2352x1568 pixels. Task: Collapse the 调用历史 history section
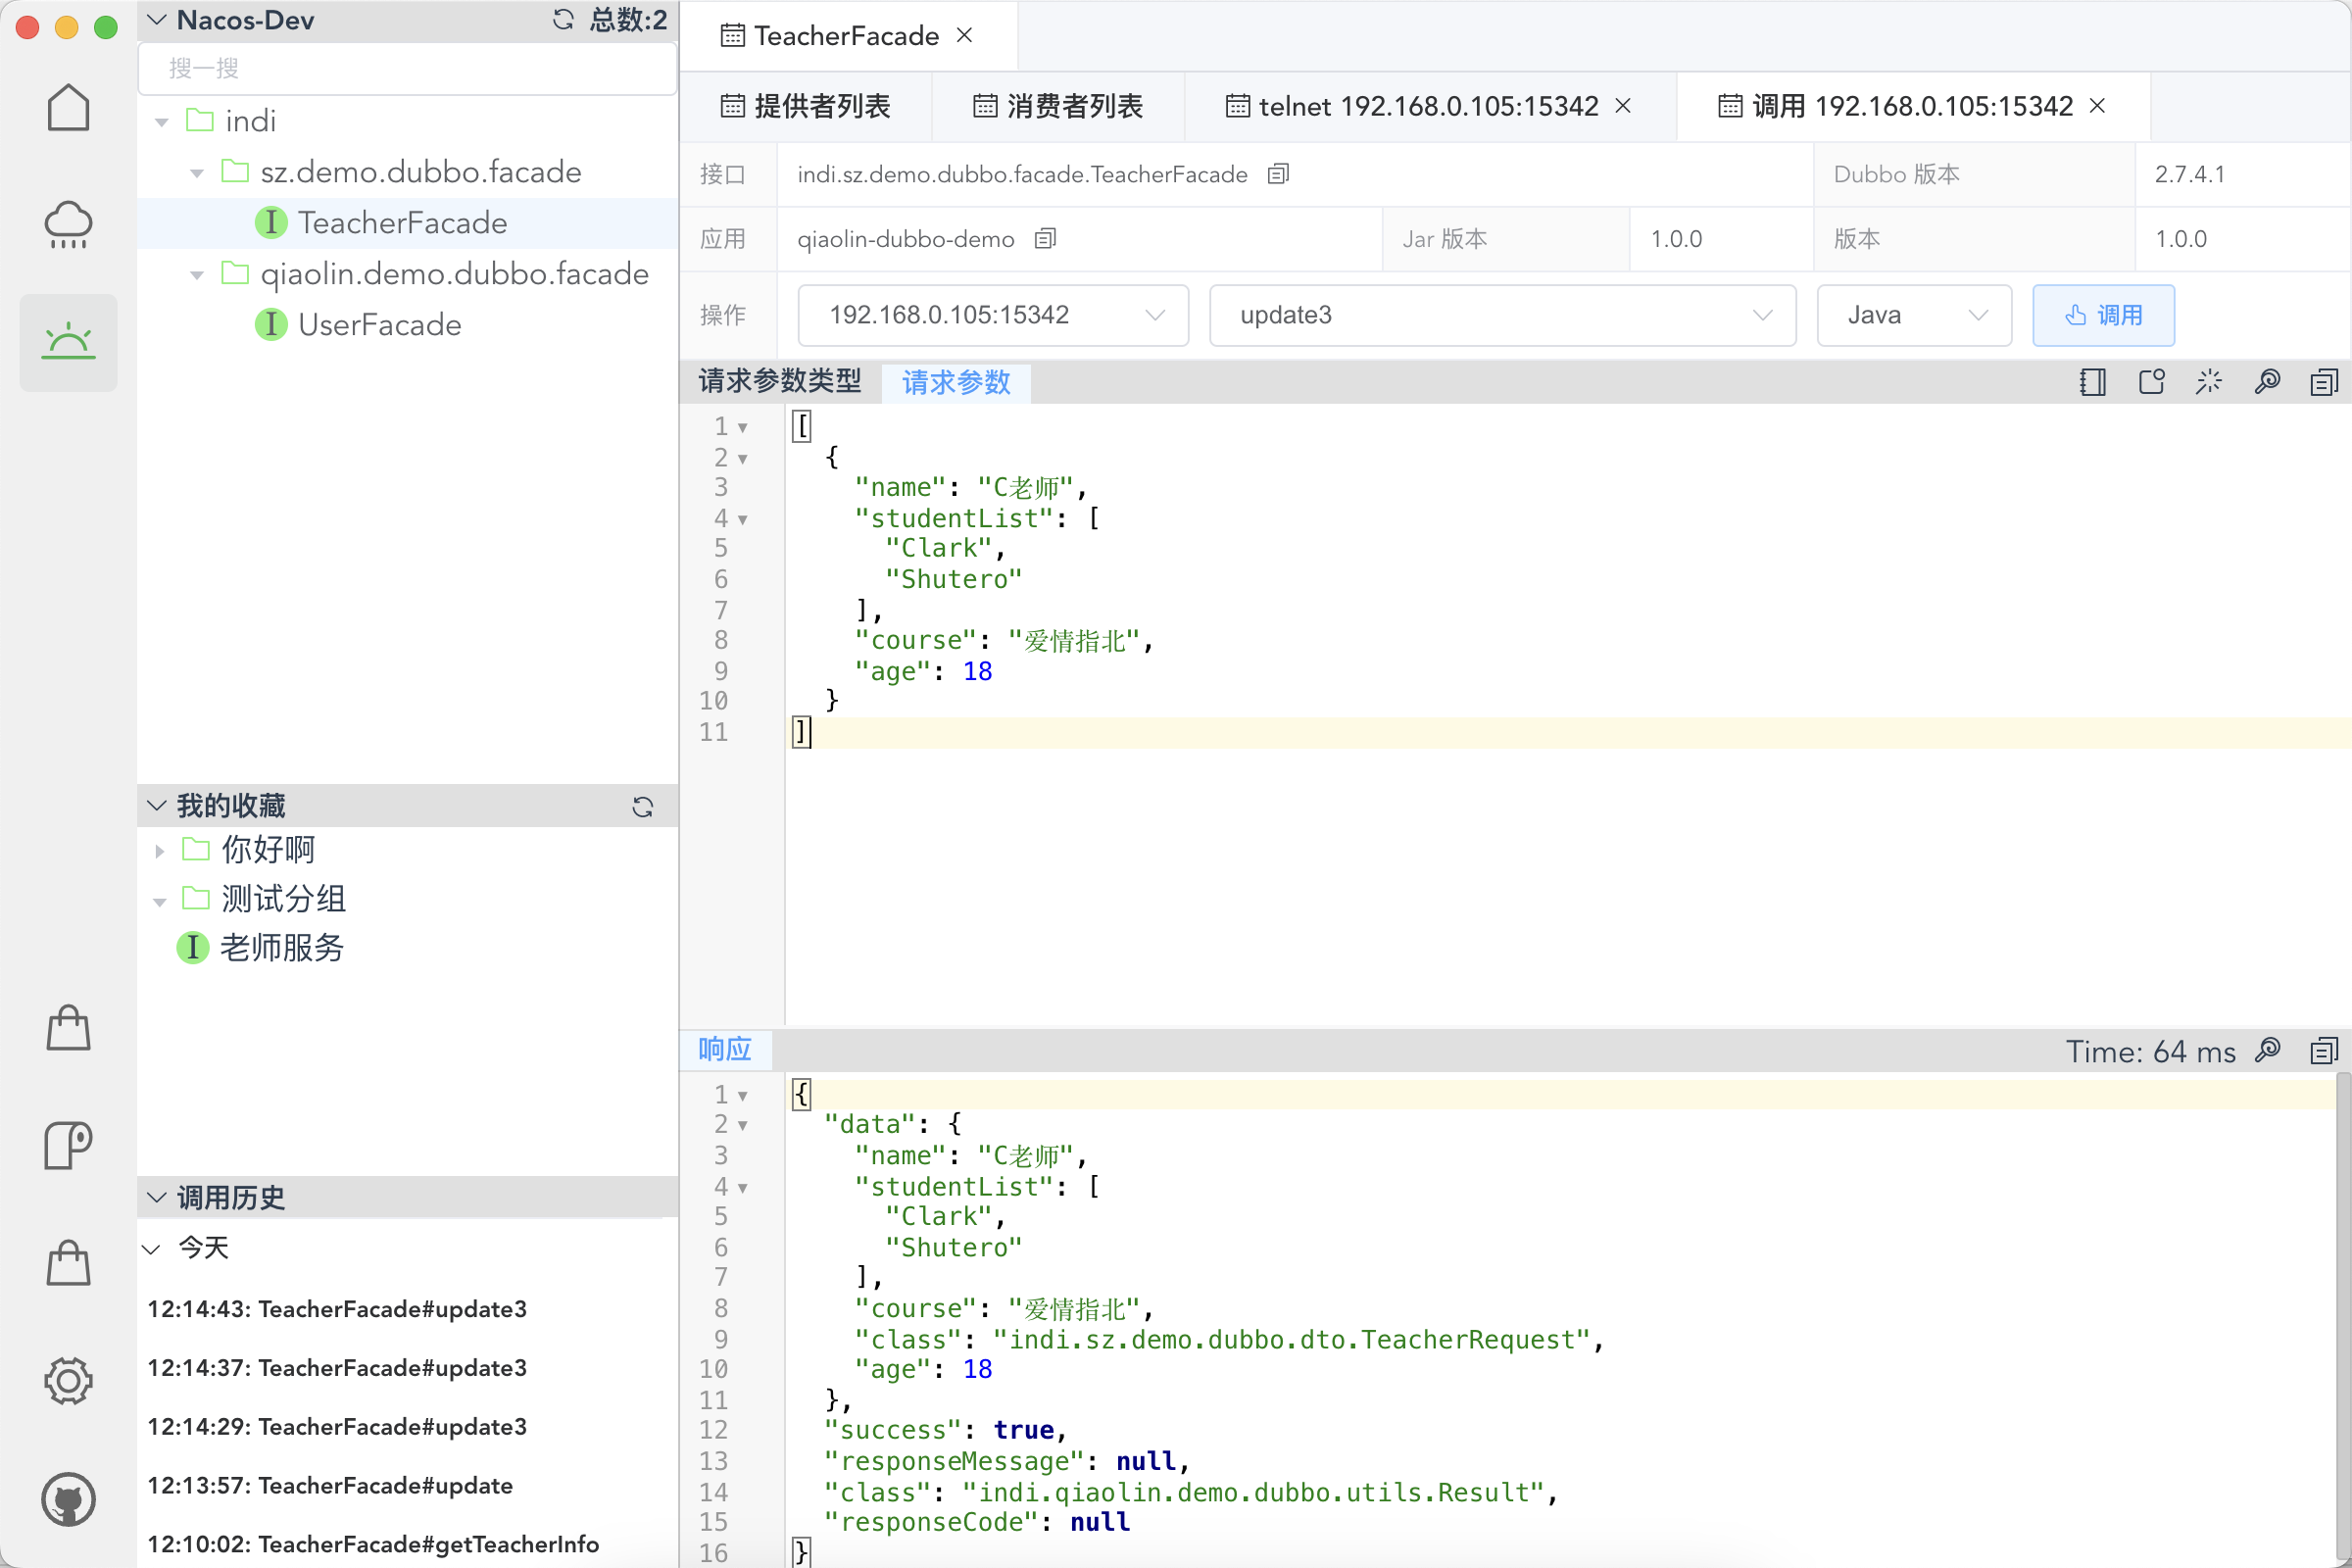[157, 1197]
